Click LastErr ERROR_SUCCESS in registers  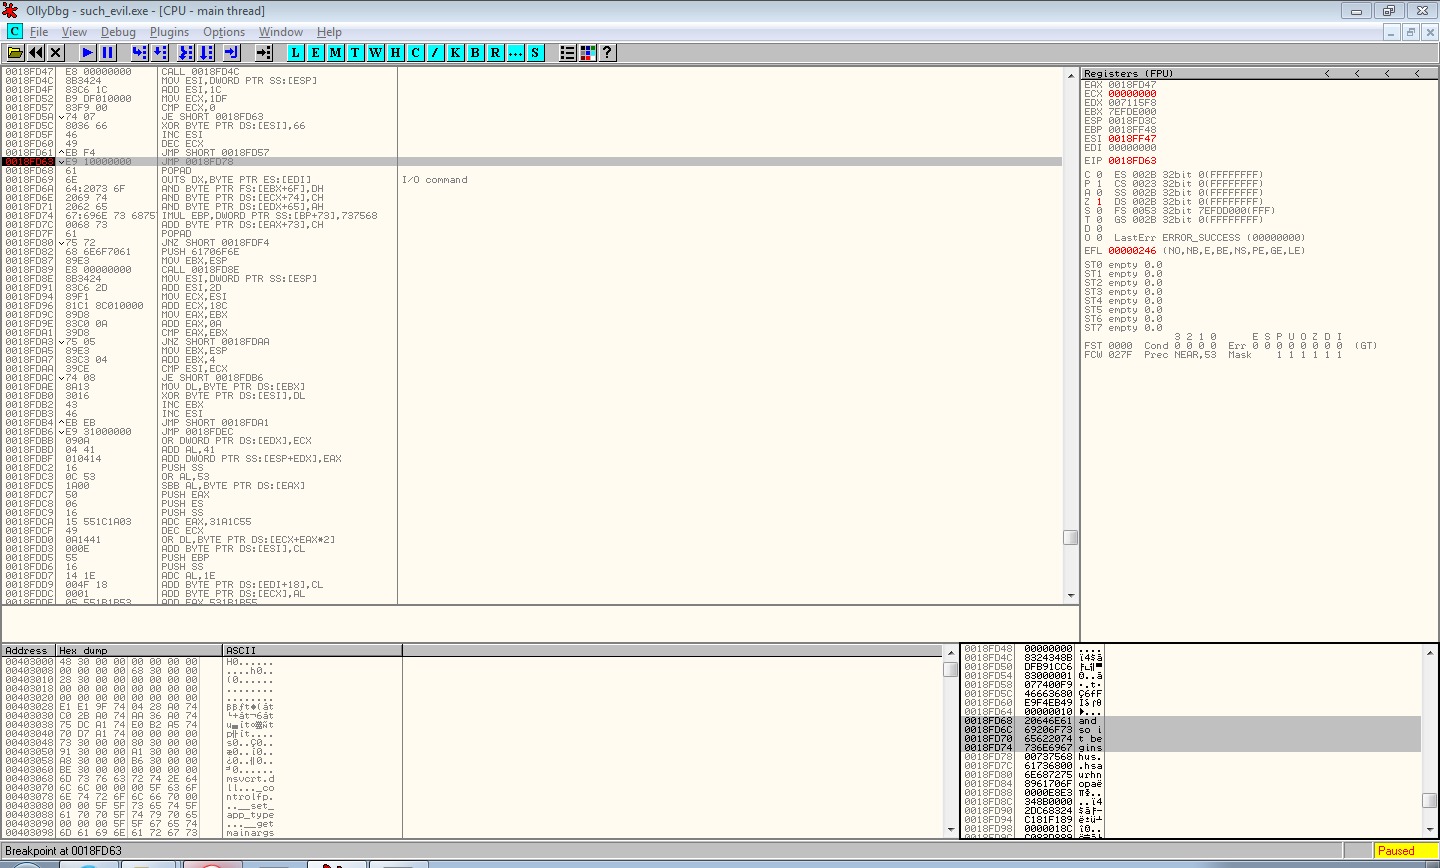[1209, 238]
